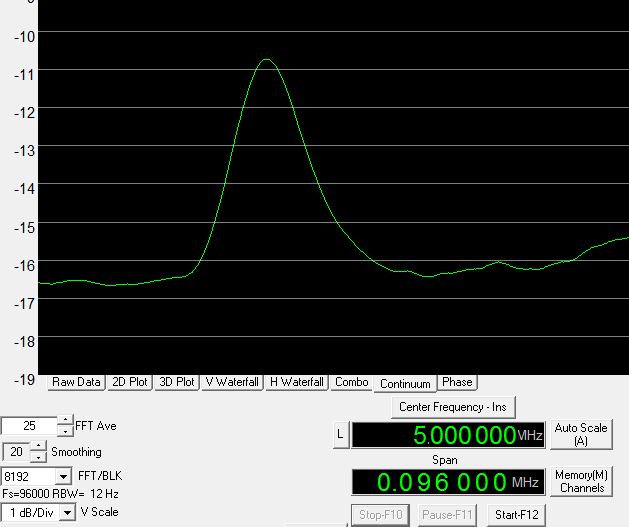Expand the FFT/BLK size dropdown
Viewport: 629px width, 527px height.
(x=63, y=477)
